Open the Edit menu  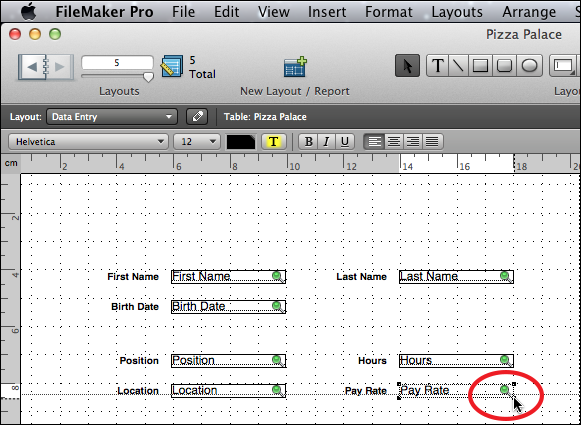226,12
